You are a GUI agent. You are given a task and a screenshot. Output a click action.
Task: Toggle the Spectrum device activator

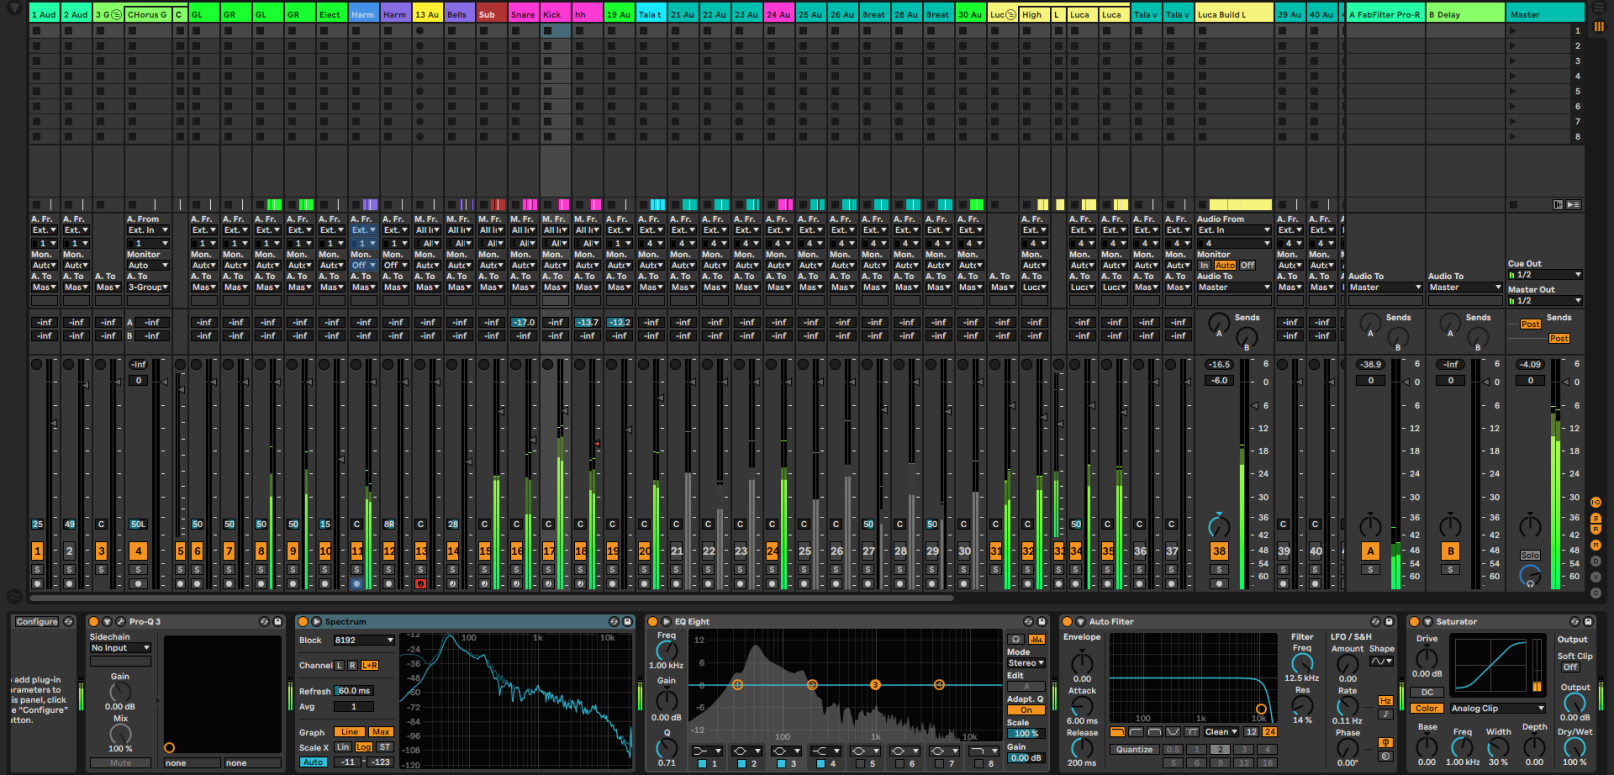(303, 622)
